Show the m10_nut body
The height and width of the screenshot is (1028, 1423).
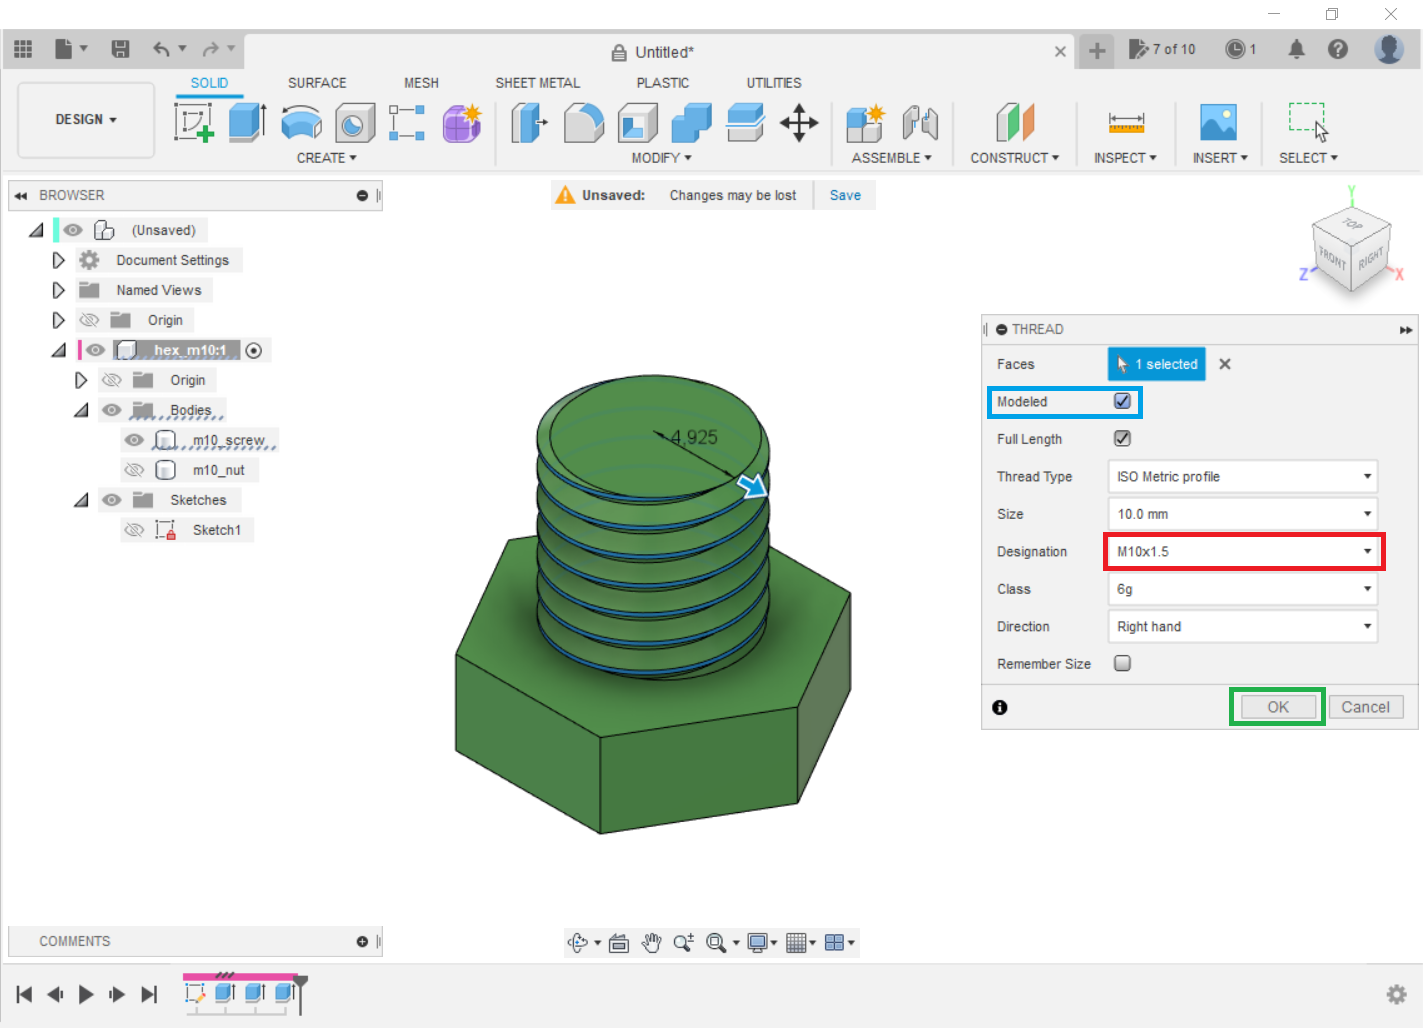(x=134, y=470)
